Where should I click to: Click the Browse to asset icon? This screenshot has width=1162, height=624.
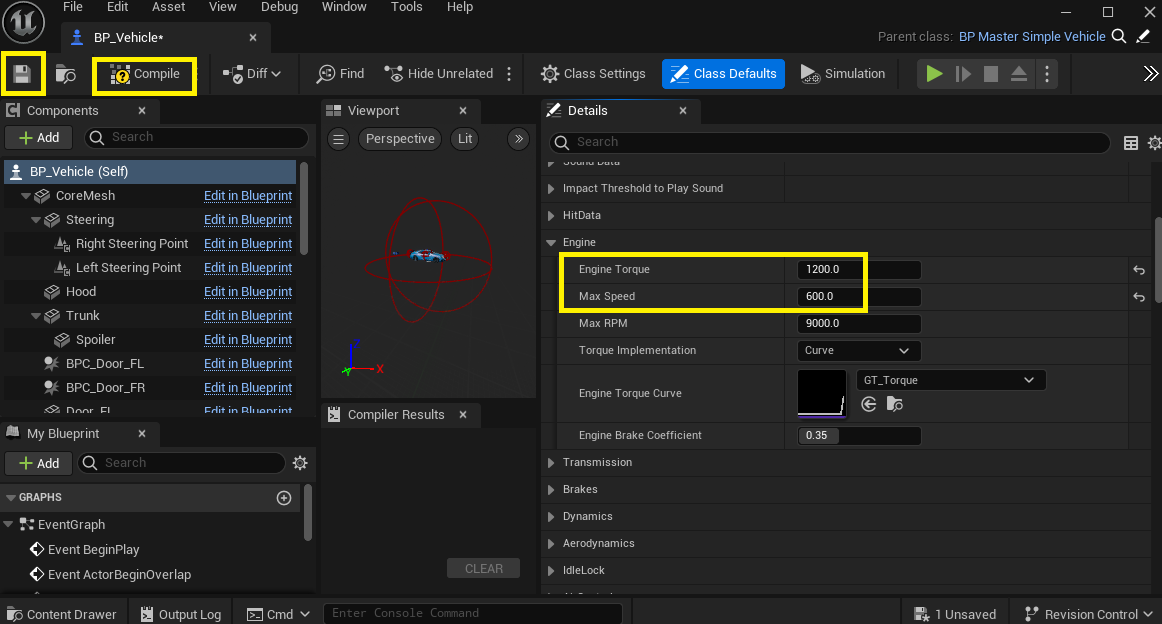[x=66, y=74]
